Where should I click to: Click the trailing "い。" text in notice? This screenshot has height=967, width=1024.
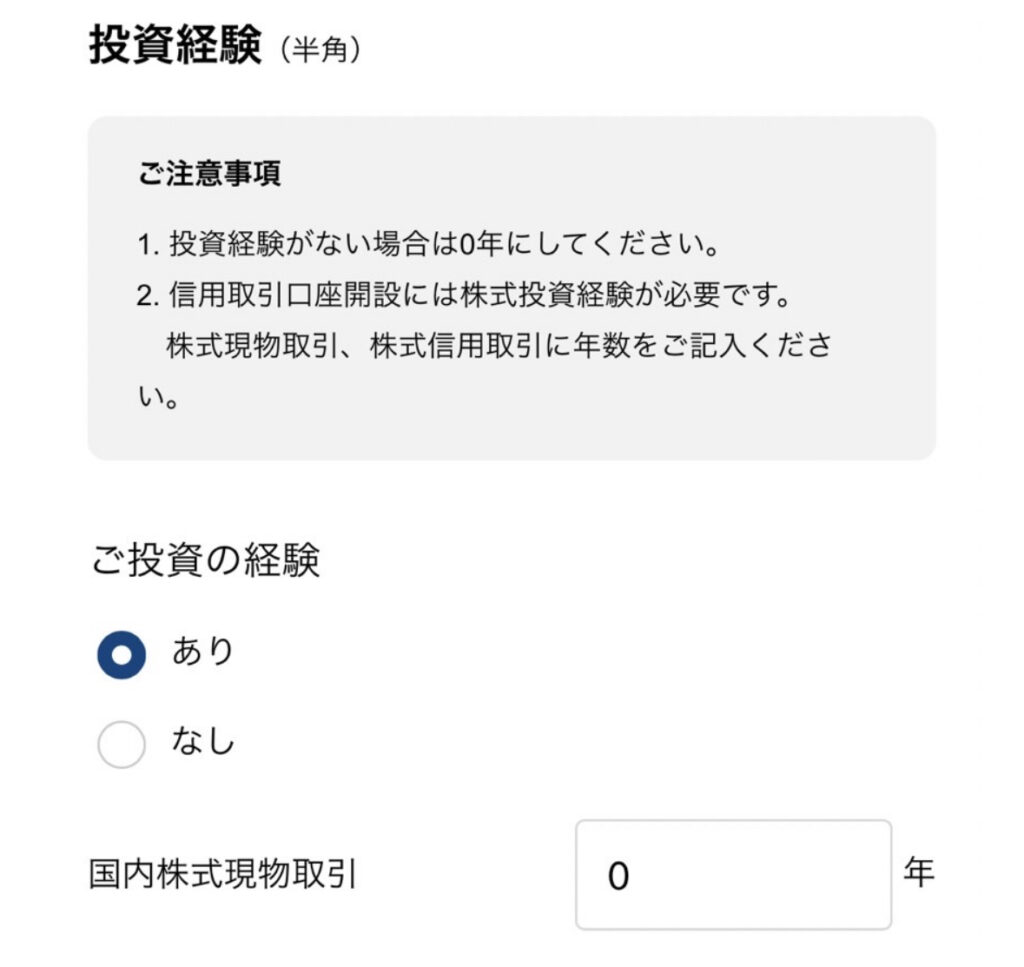[x=158, y=402]
